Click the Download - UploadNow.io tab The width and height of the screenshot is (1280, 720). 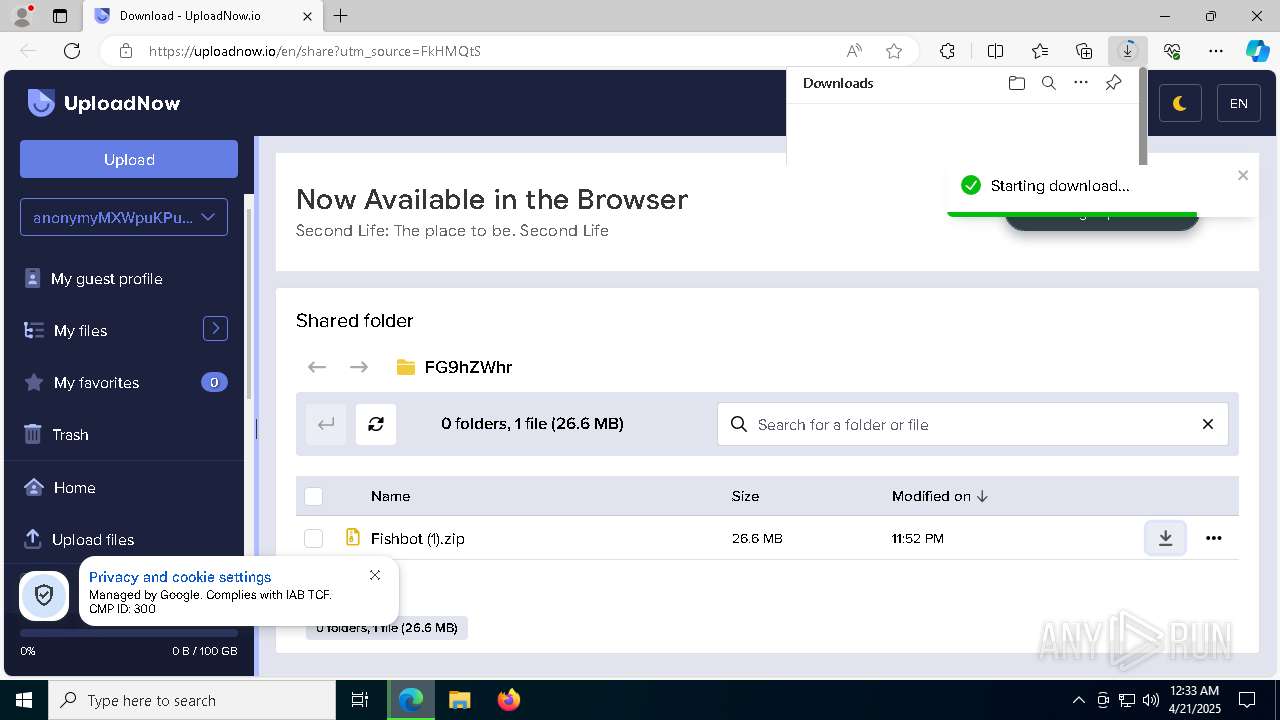click(x=203, y=16)
